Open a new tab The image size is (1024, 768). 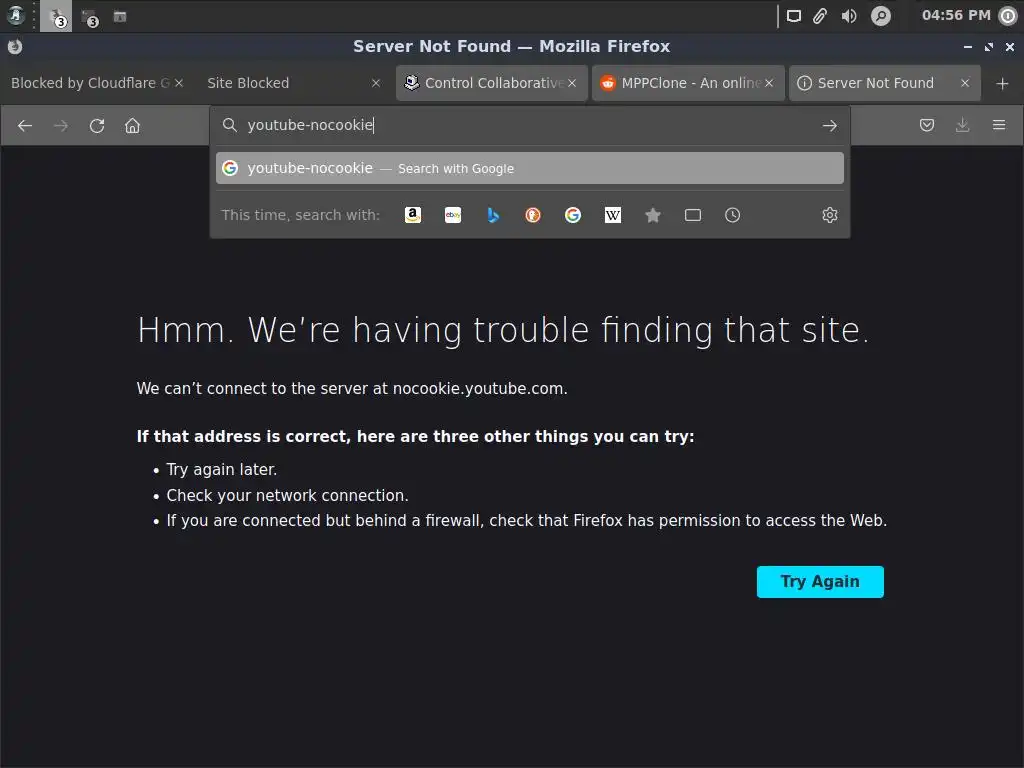click(x=1002, y=83)
